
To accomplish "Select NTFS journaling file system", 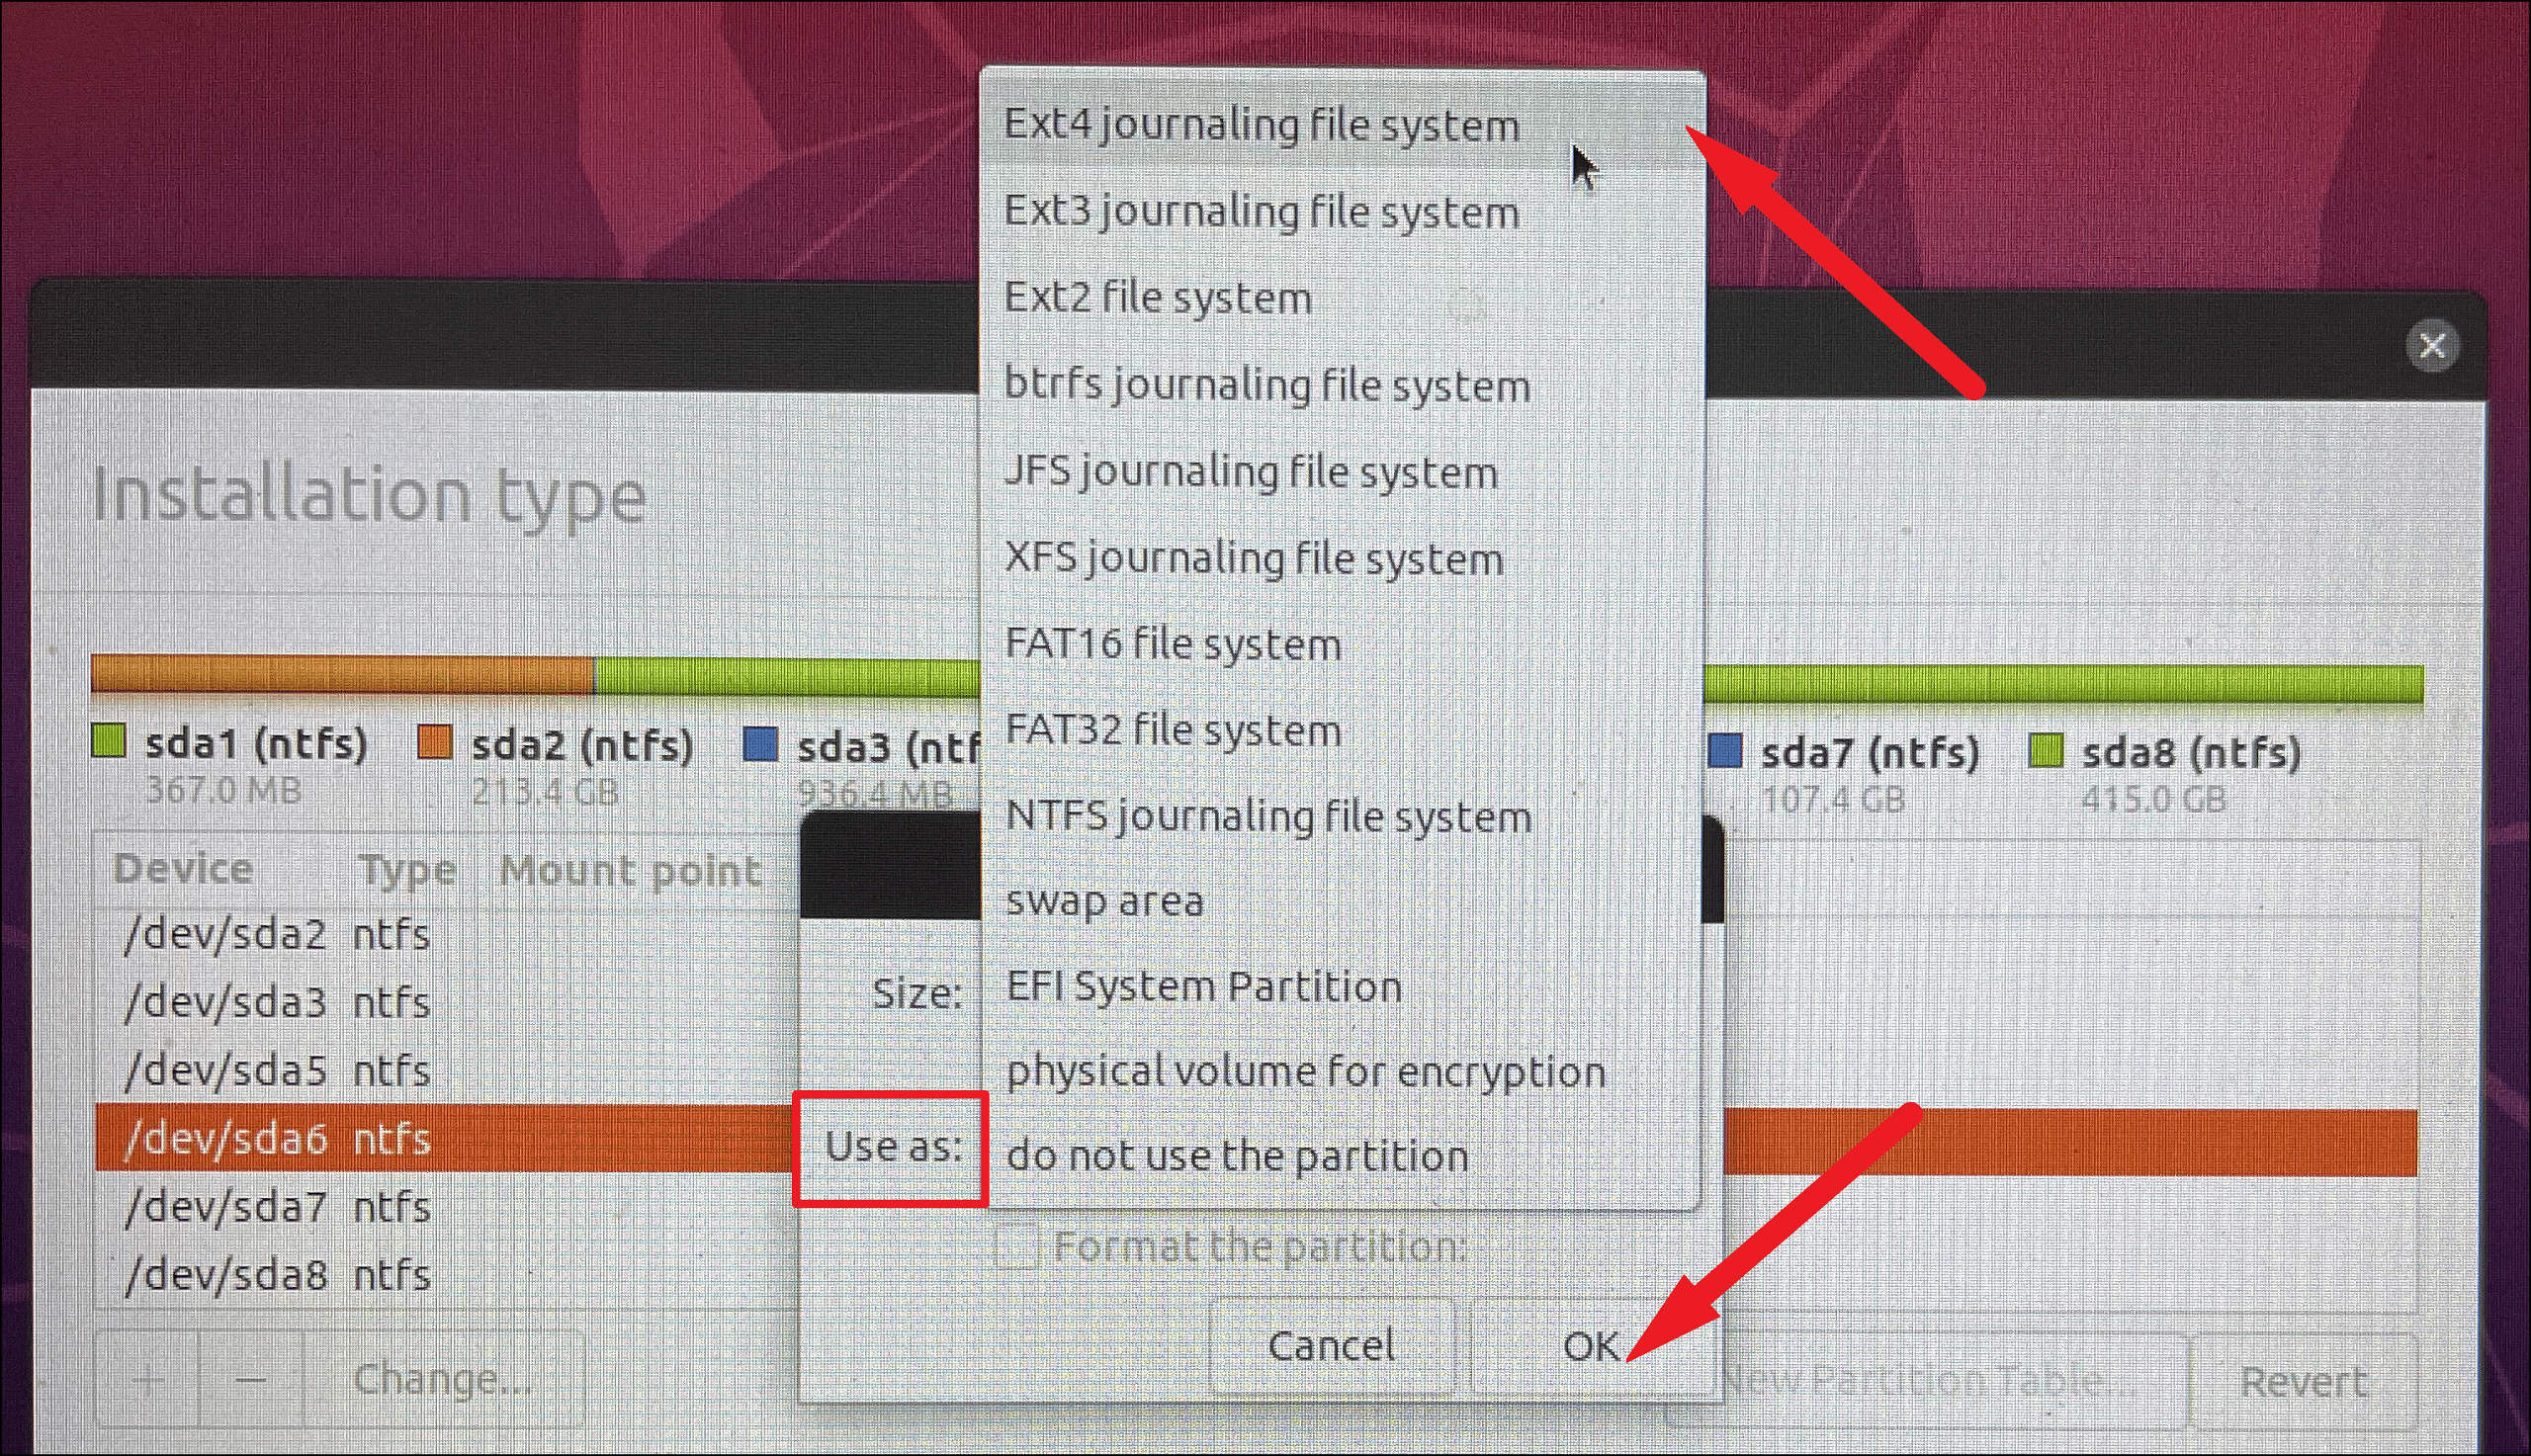I will pyautogui.click(x=1342, y=816).
